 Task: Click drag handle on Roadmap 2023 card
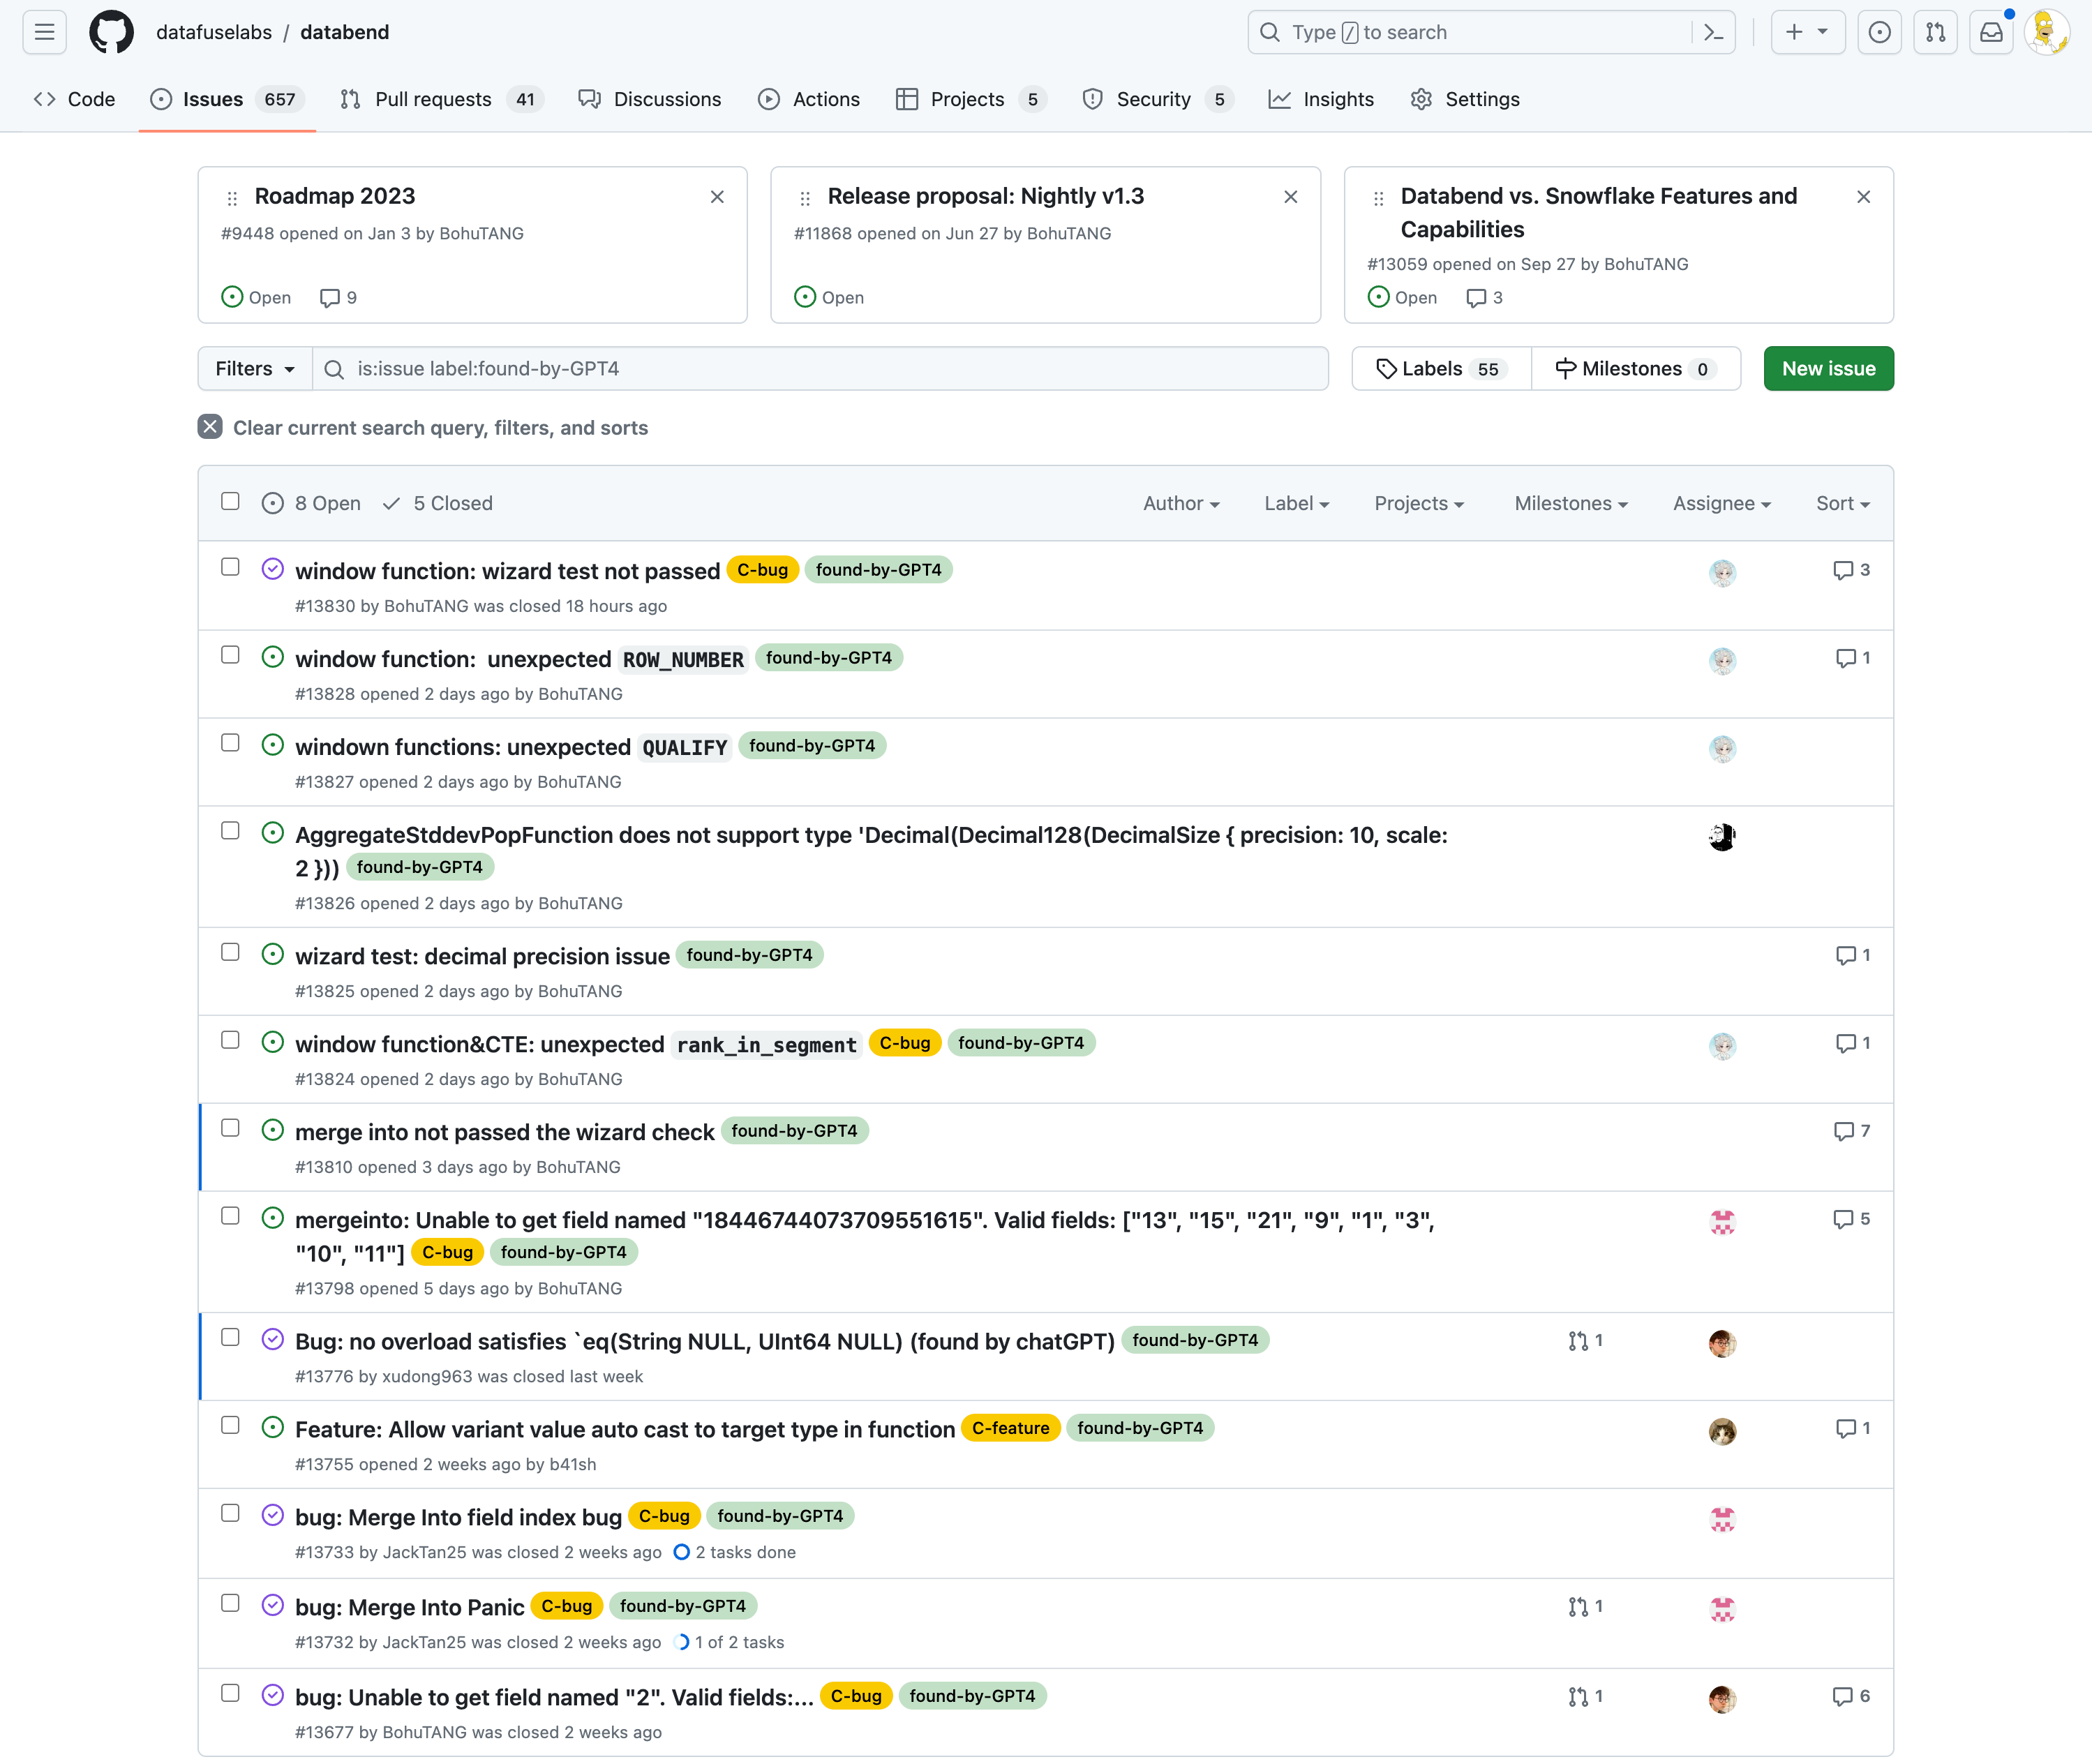click(232, 198)
